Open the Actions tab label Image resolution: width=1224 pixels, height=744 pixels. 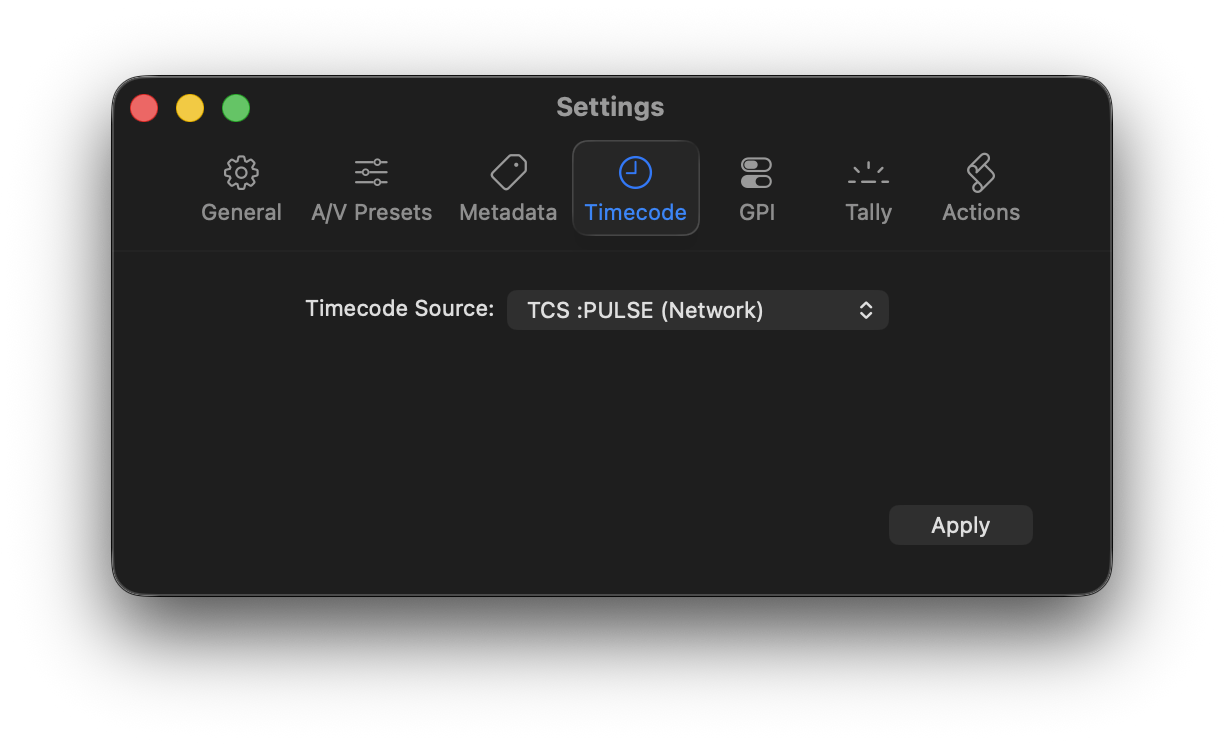click(x=980, y=212)
